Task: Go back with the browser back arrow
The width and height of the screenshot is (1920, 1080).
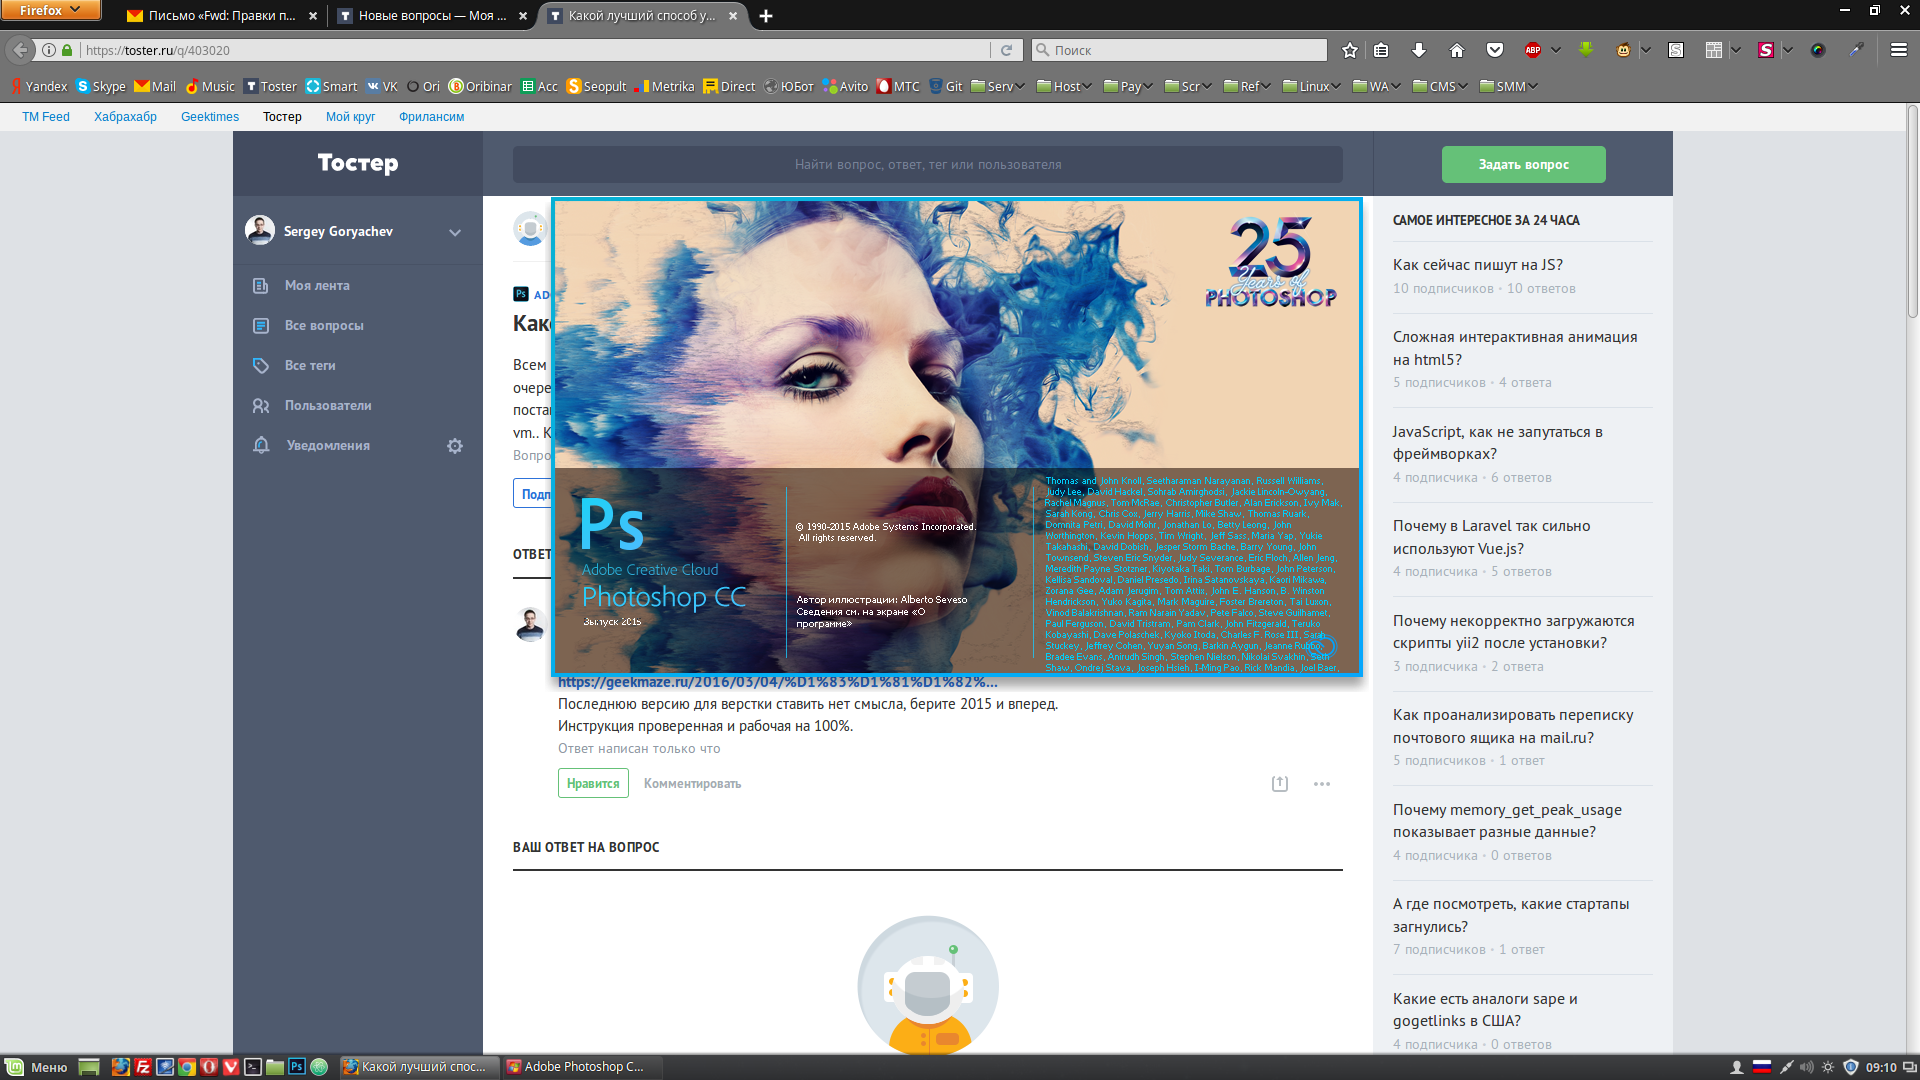Action: (21, 50)
